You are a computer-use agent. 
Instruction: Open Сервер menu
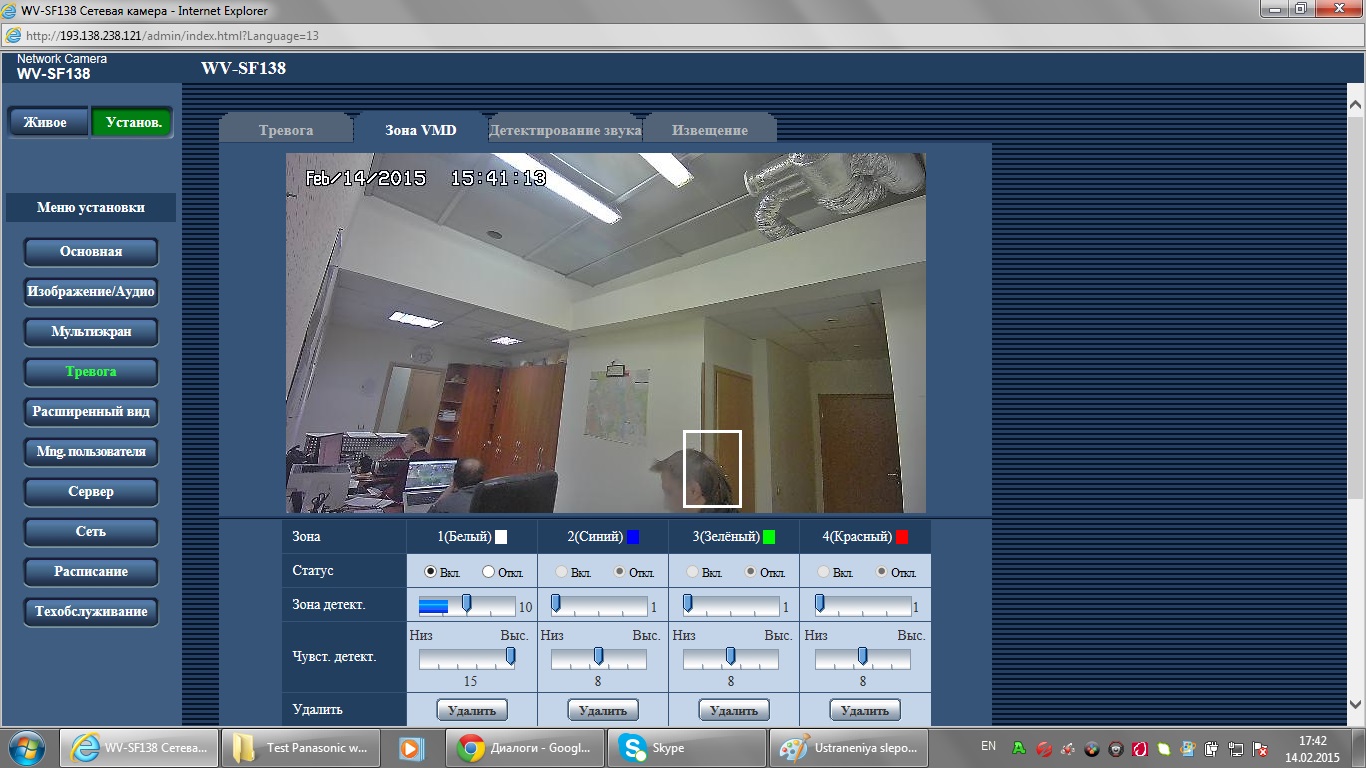[91, 492]
